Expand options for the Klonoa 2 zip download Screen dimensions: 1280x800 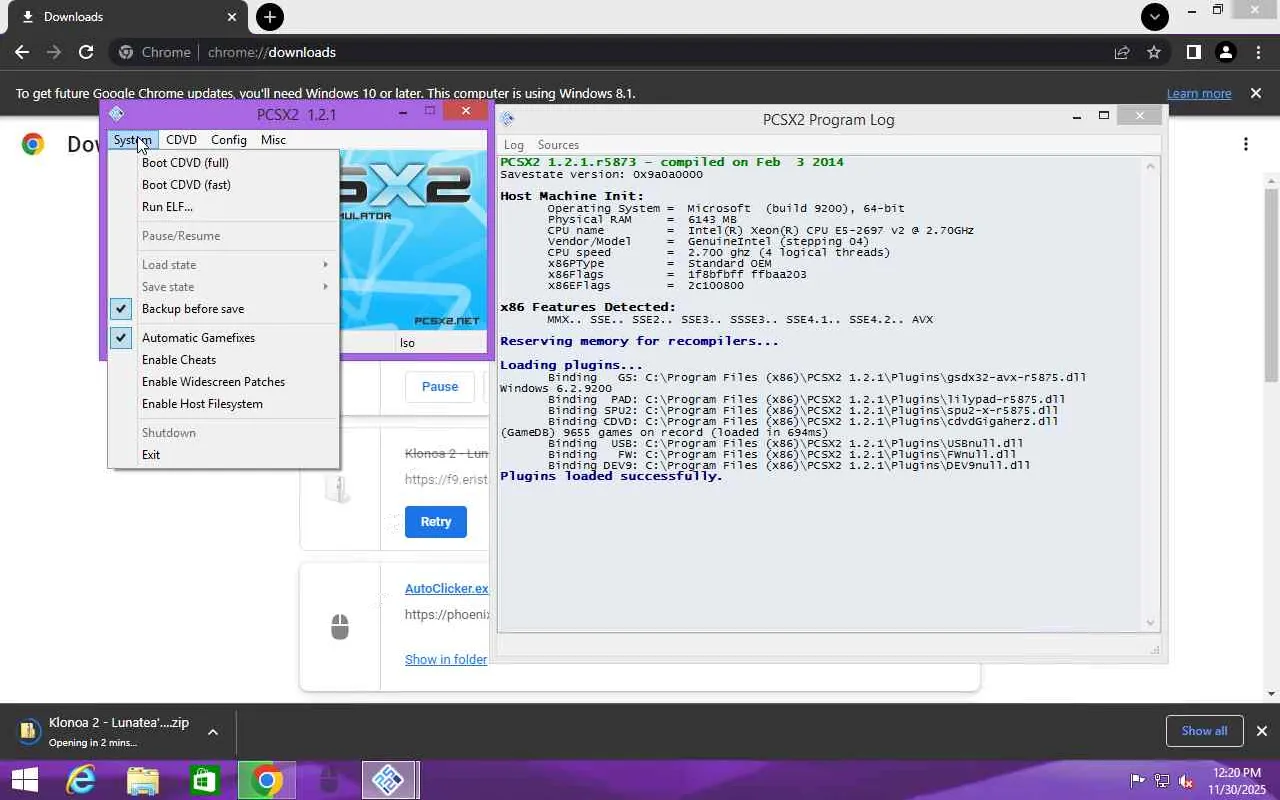point(213,732)
